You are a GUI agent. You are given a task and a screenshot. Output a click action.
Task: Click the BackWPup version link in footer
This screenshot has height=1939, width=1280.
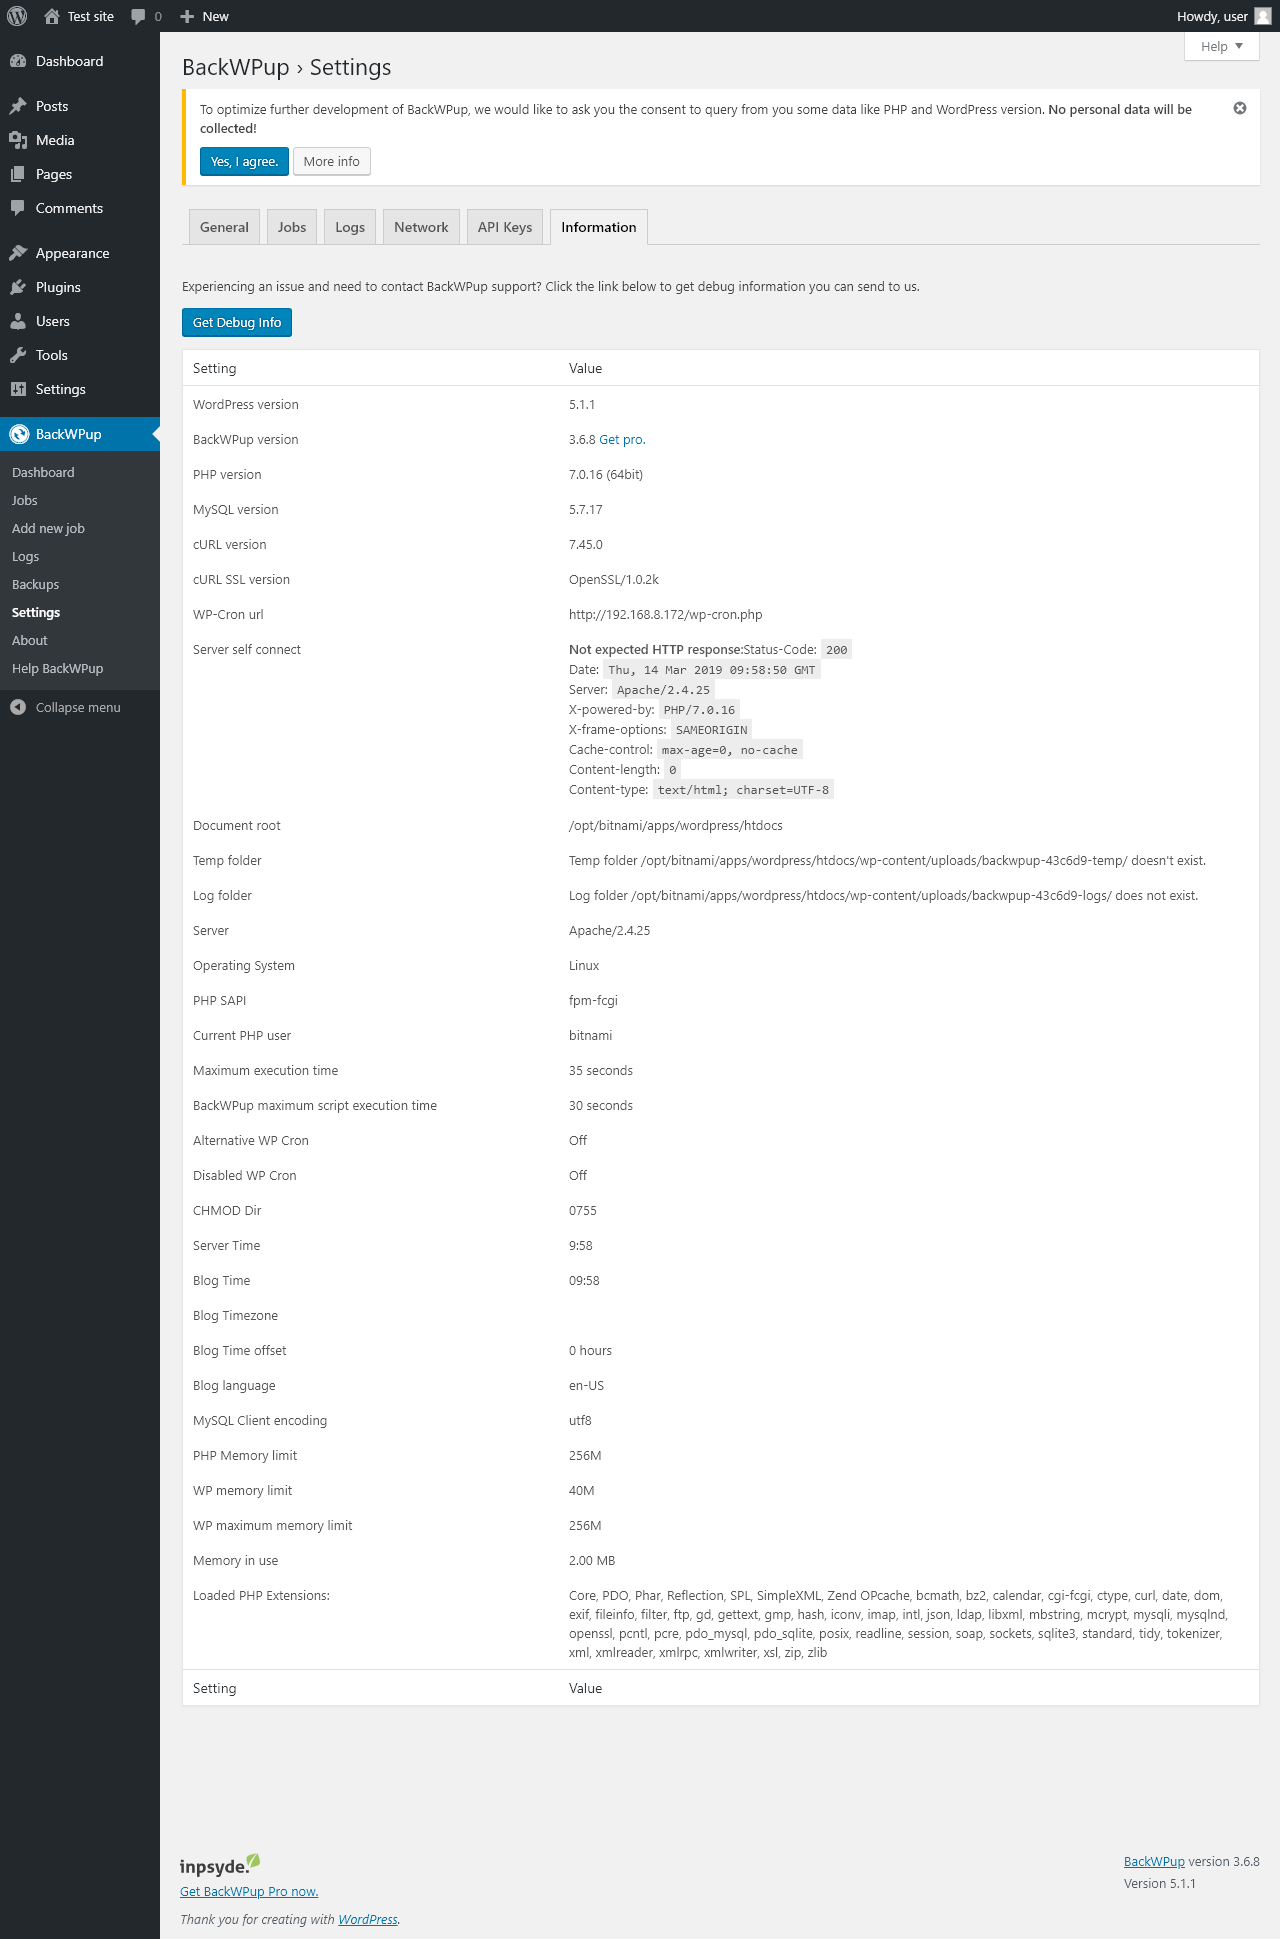tap(1154, 1862)
